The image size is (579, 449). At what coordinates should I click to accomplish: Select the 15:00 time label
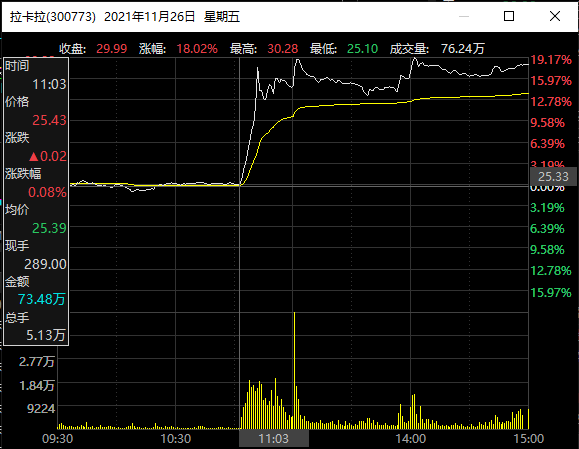pyautogui.click(x=529, y=439)
